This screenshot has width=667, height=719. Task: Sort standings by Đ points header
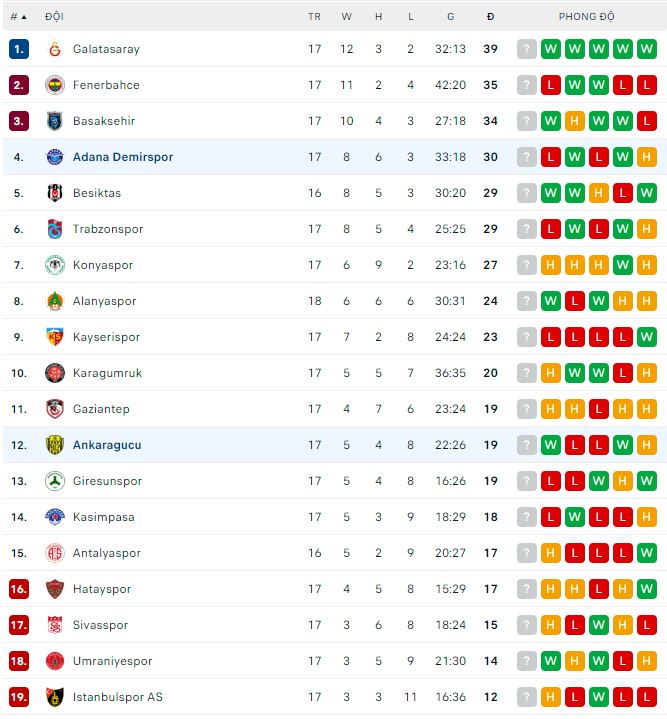click(x=490, y=16)
